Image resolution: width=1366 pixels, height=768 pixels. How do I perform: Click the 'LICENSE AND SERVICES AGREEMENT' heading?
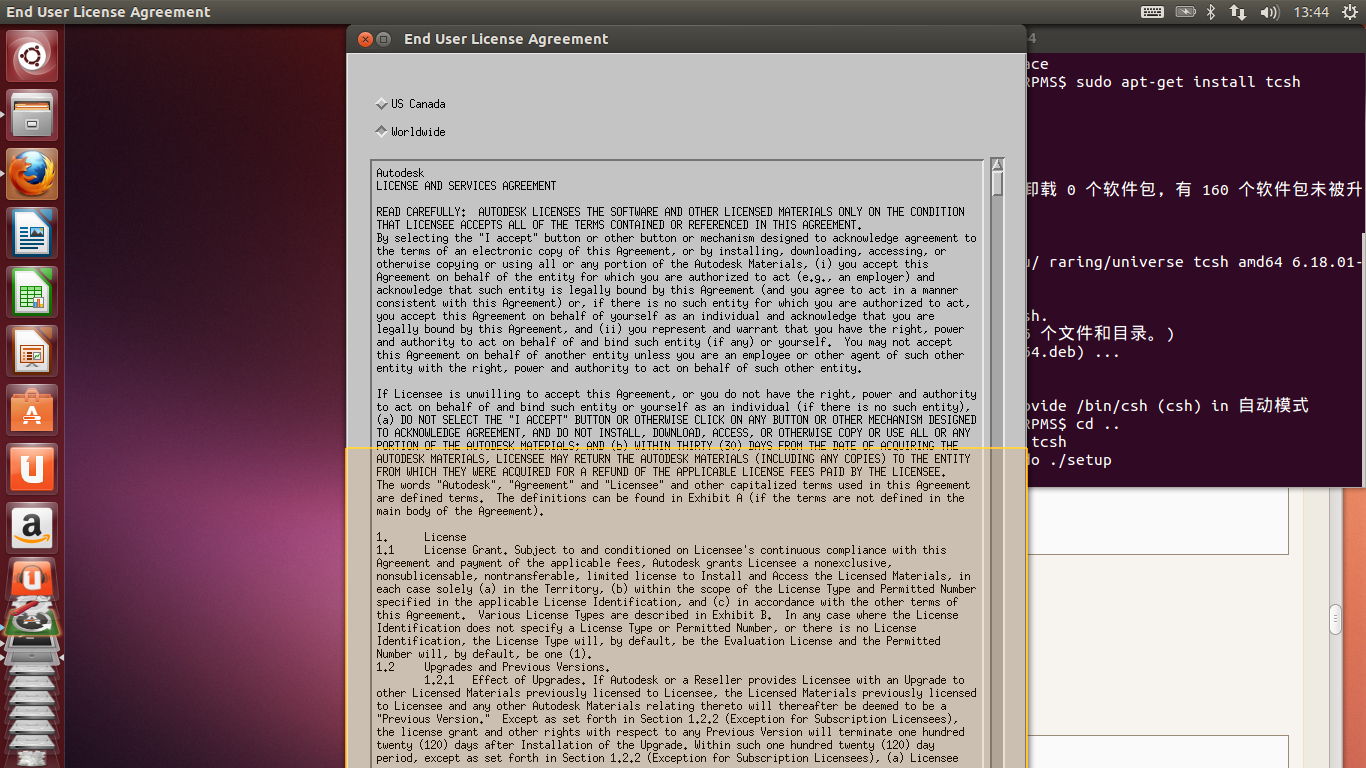click(466, 186)
